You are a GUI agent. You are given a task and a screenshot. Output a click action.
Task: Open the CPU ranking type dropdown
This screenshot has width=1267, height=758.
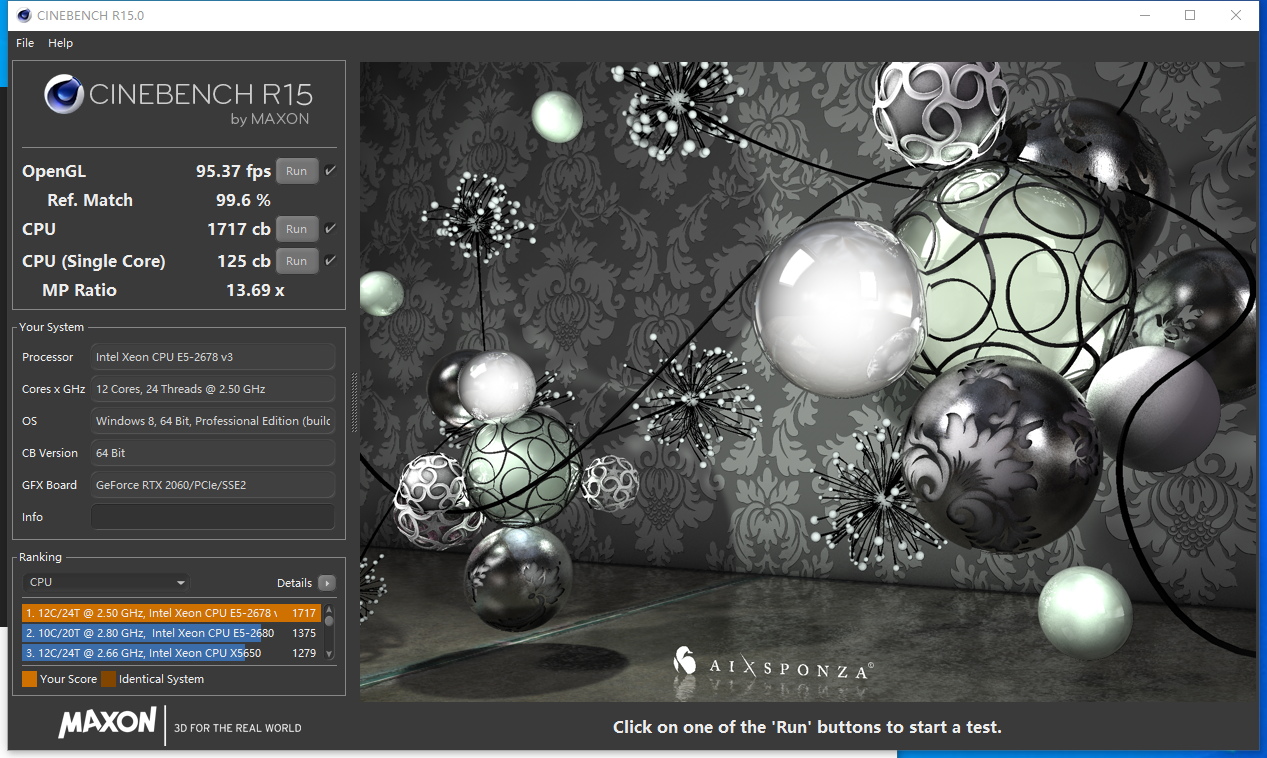(105, 582)
